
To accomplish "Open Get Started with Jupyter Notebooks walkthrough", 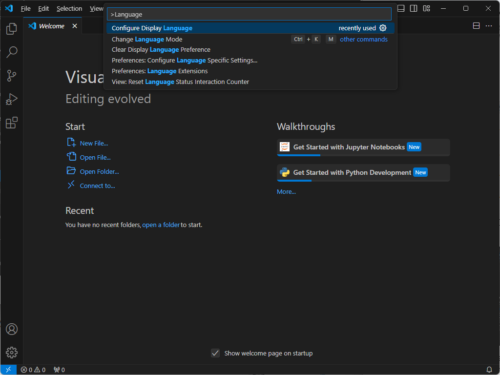I will [x=363, y=147].
